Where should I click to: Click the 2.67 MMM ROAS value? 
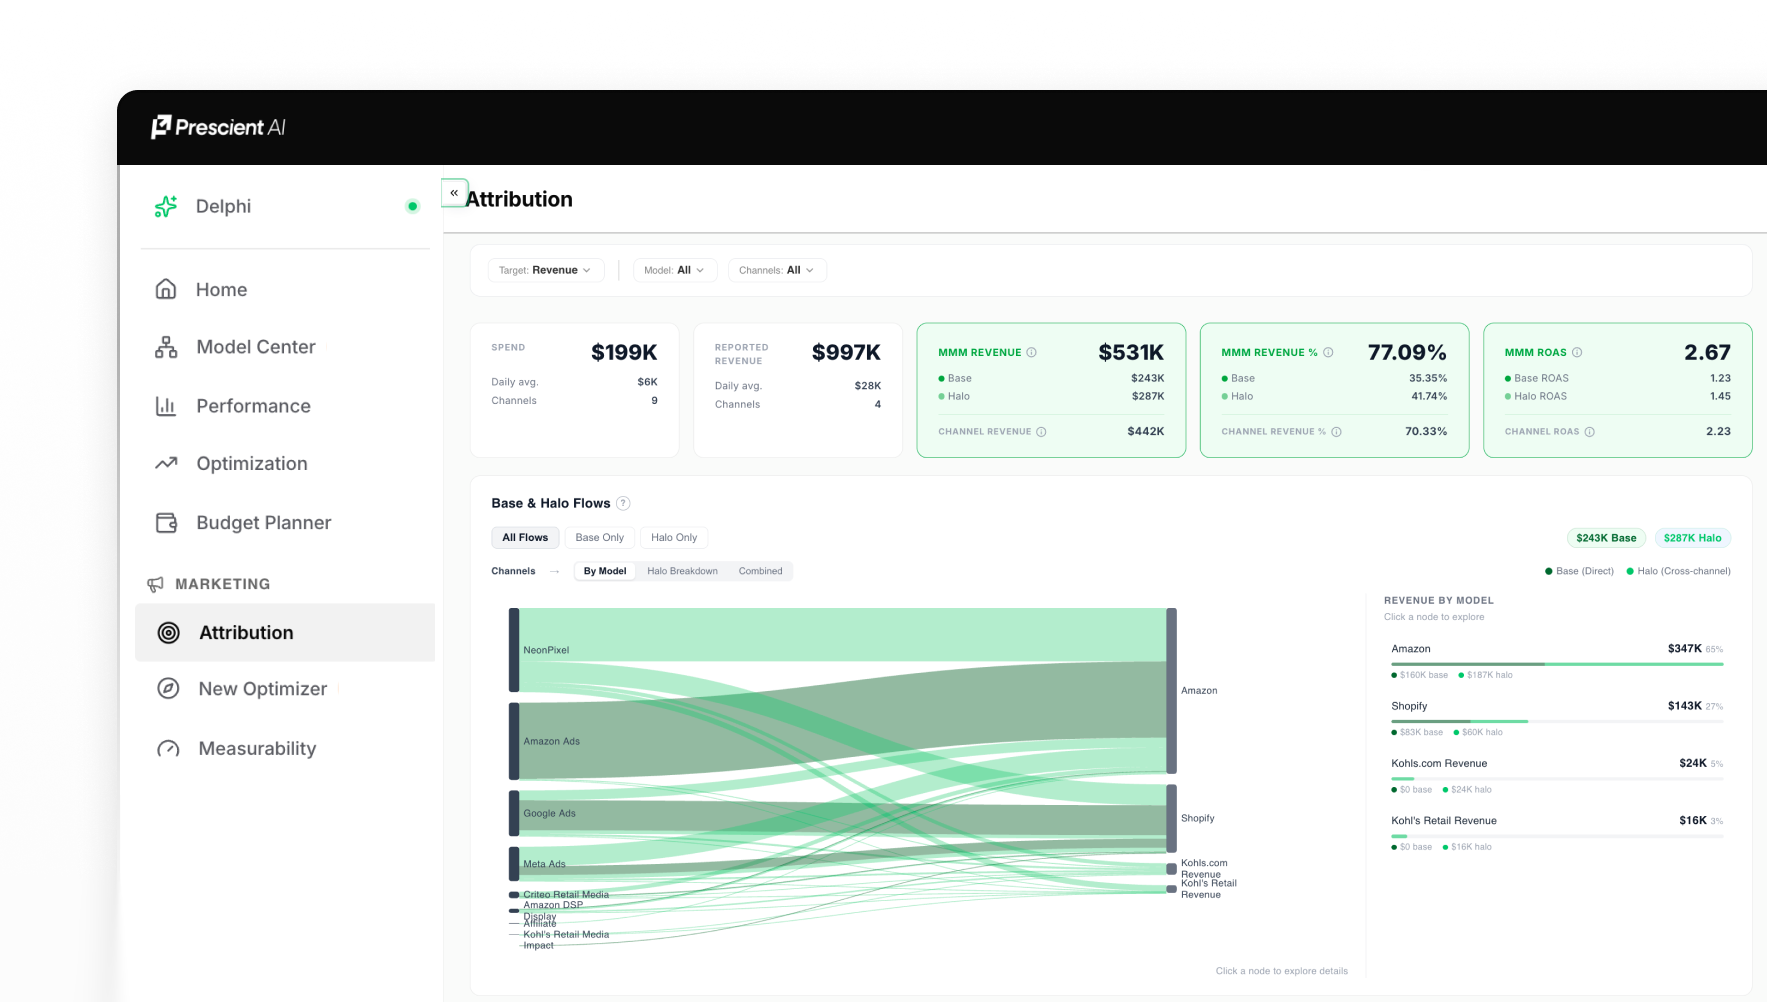(x=1707, y=352)
